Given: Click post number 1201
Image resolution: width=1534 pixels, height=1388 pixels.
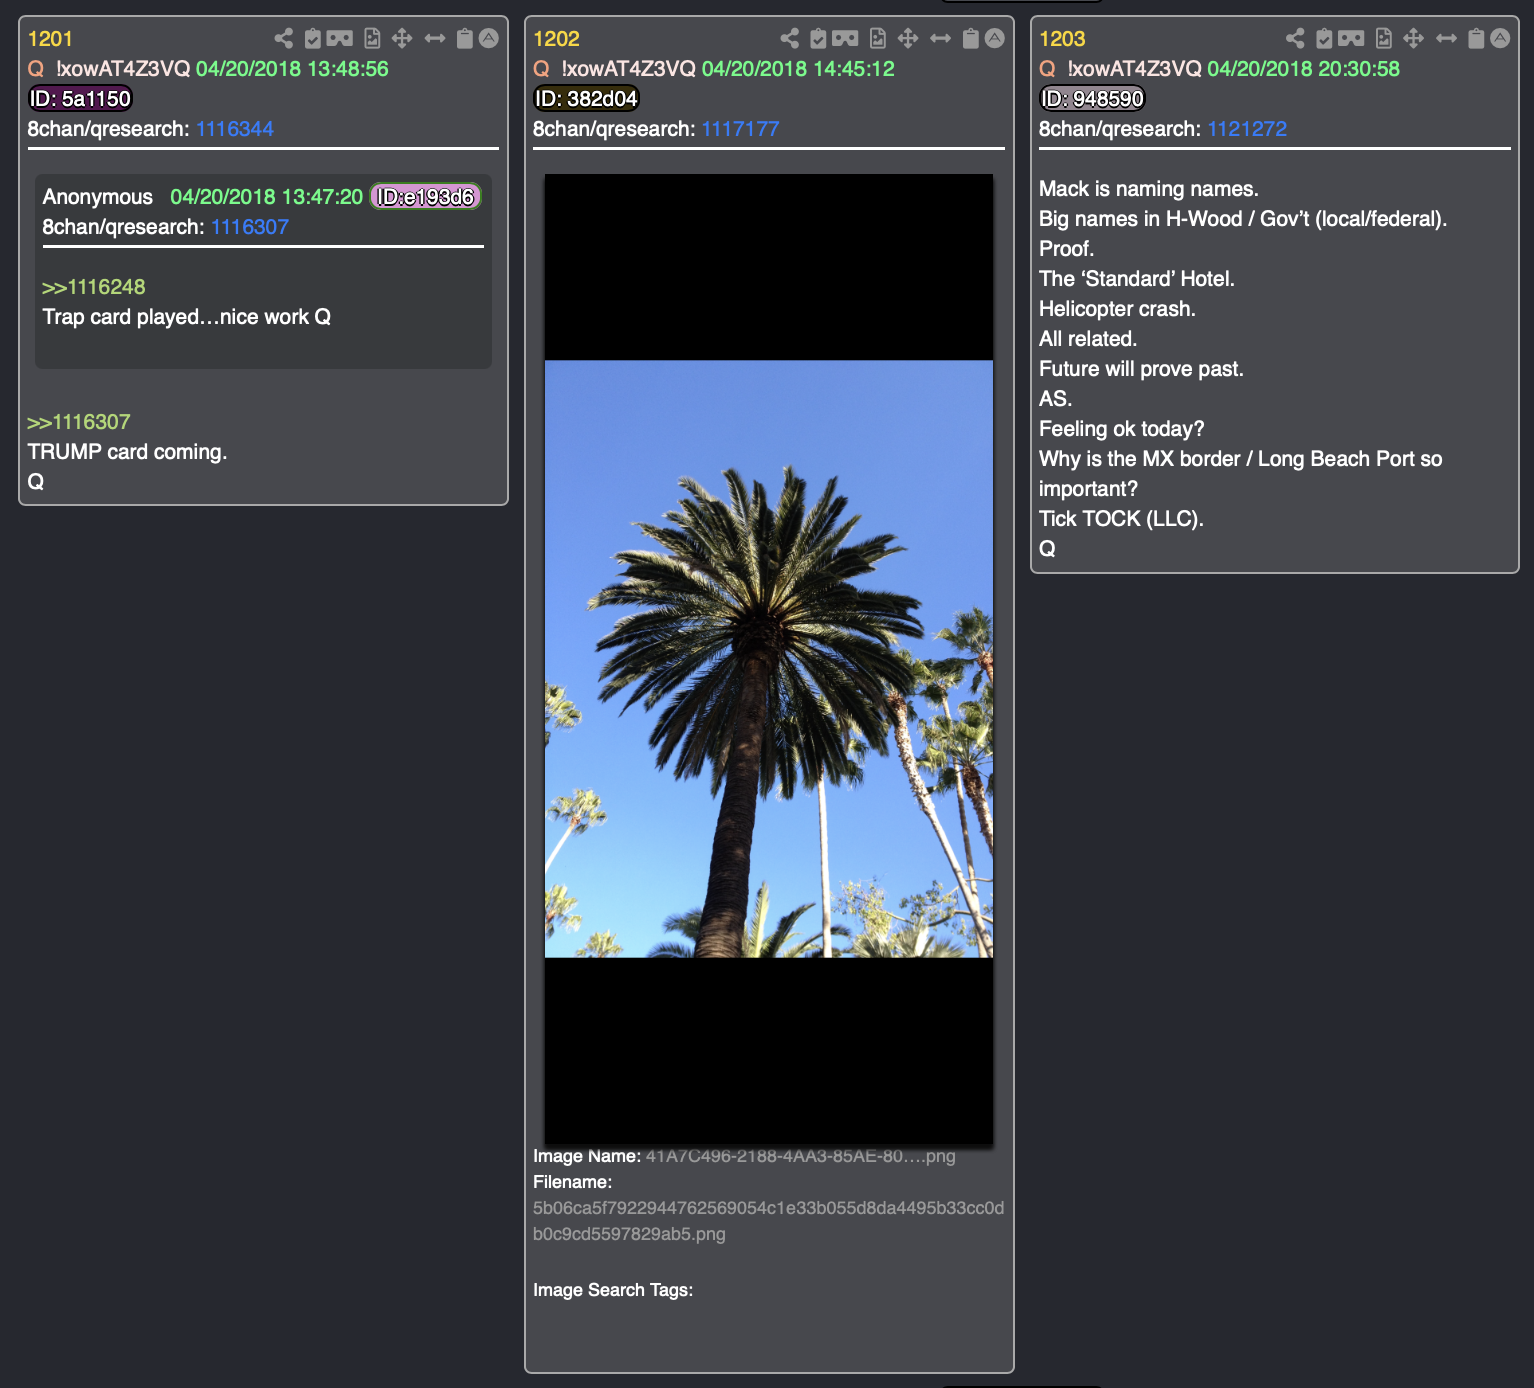Looking at the screenshot, I should pyautogui.click(x=50, y=39).
